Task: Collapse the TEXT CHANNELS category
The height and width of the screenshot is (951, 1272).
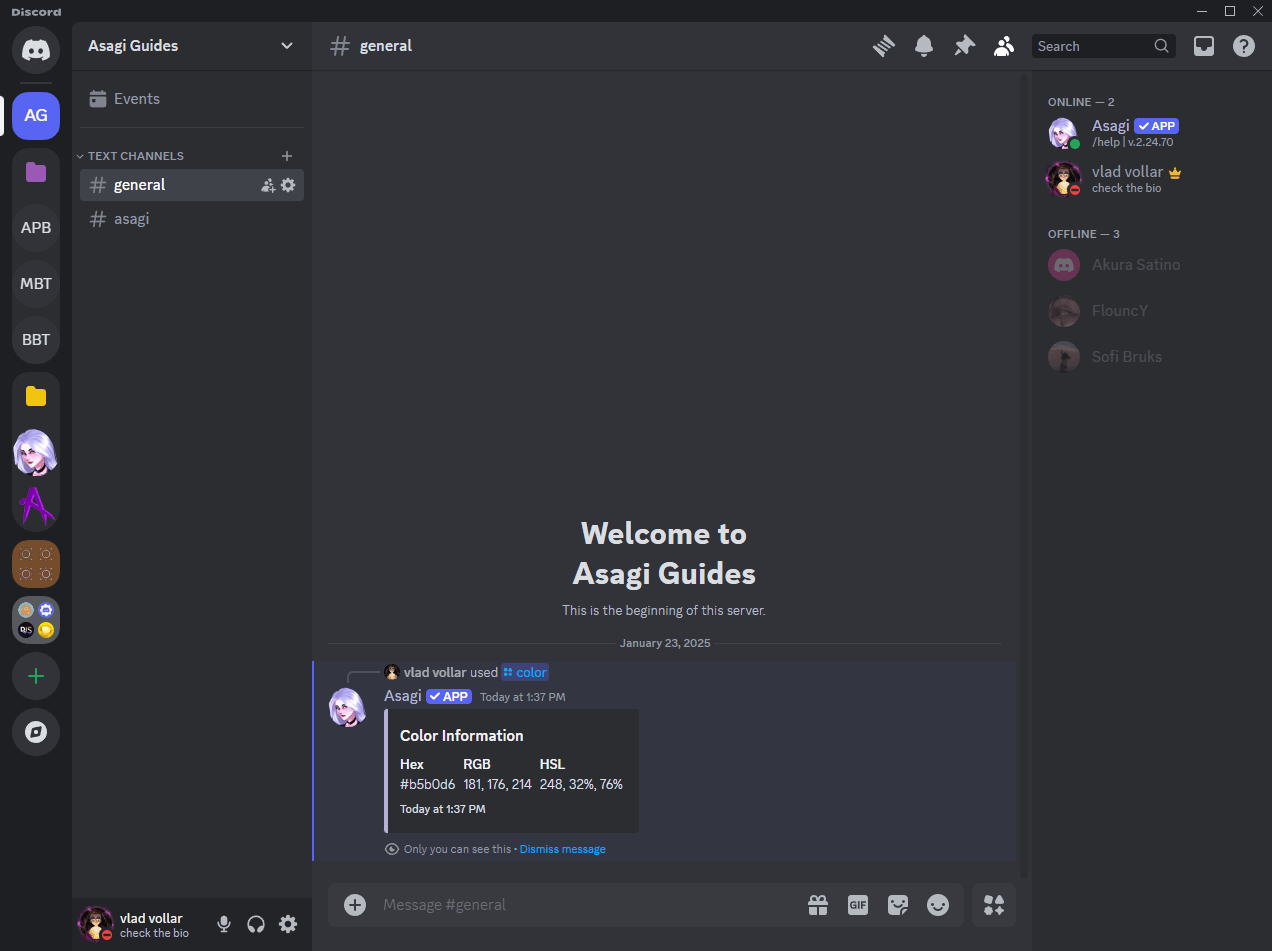Action: [x=130, y=156]
